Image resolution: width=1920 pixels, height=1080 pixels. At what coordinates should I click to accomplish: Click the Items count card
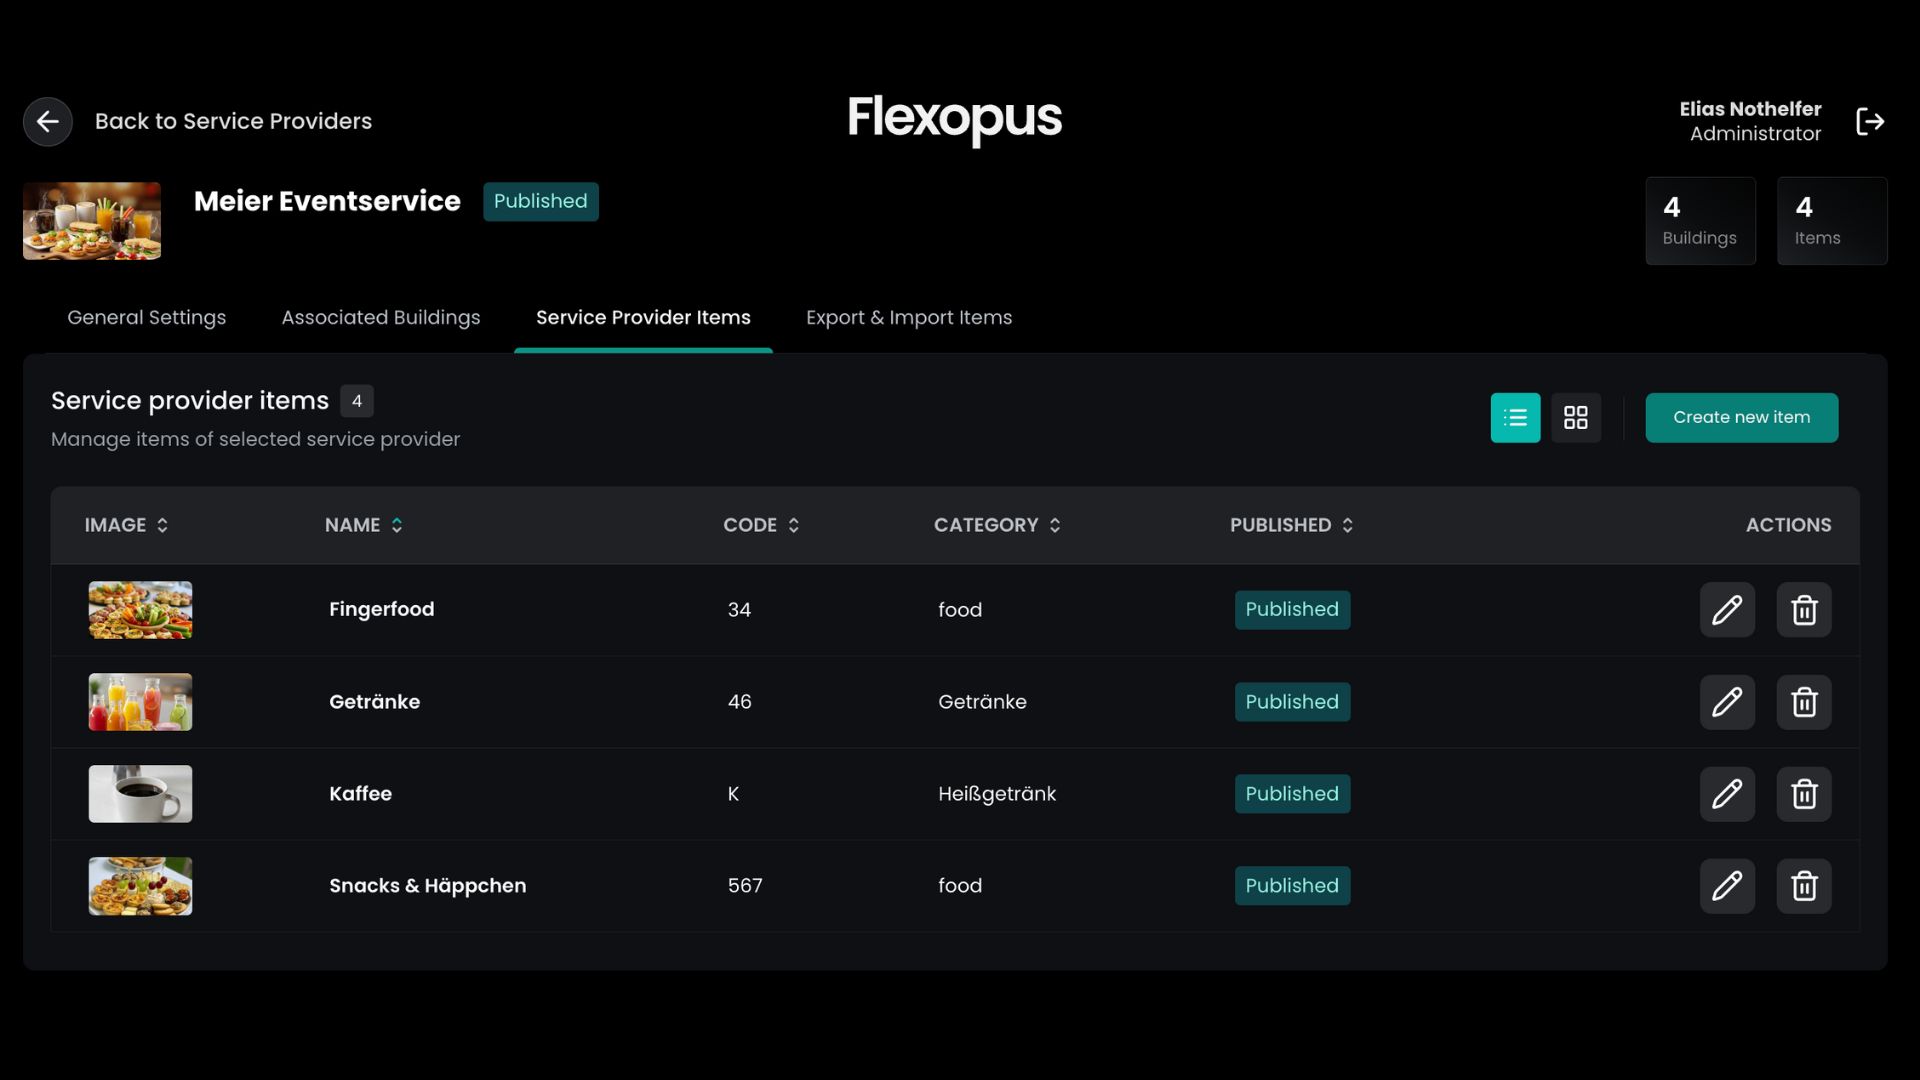coord(1832,221)
